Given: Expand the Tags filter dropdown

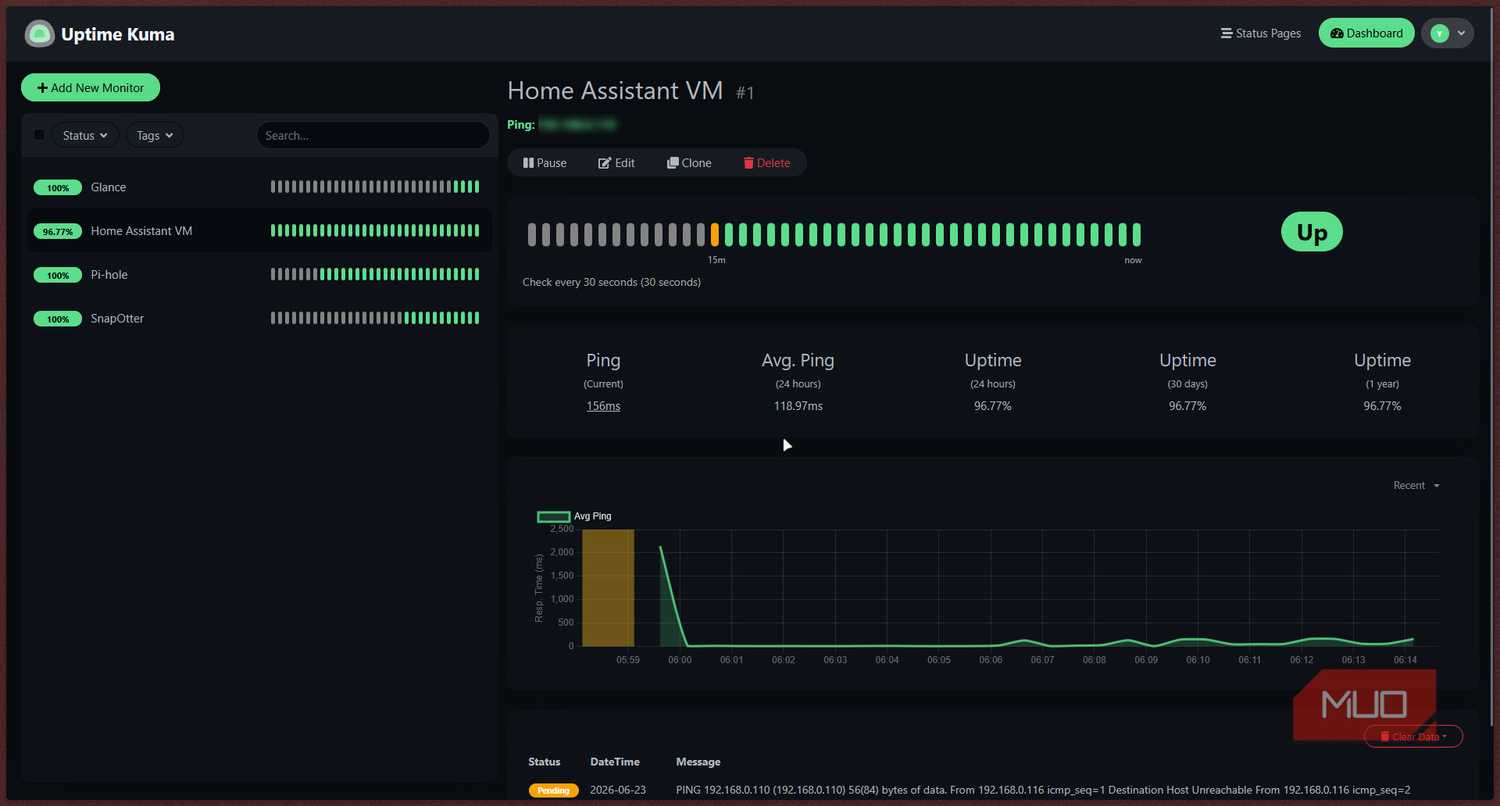Looking at the screenshot, I should tap(154, 135).
